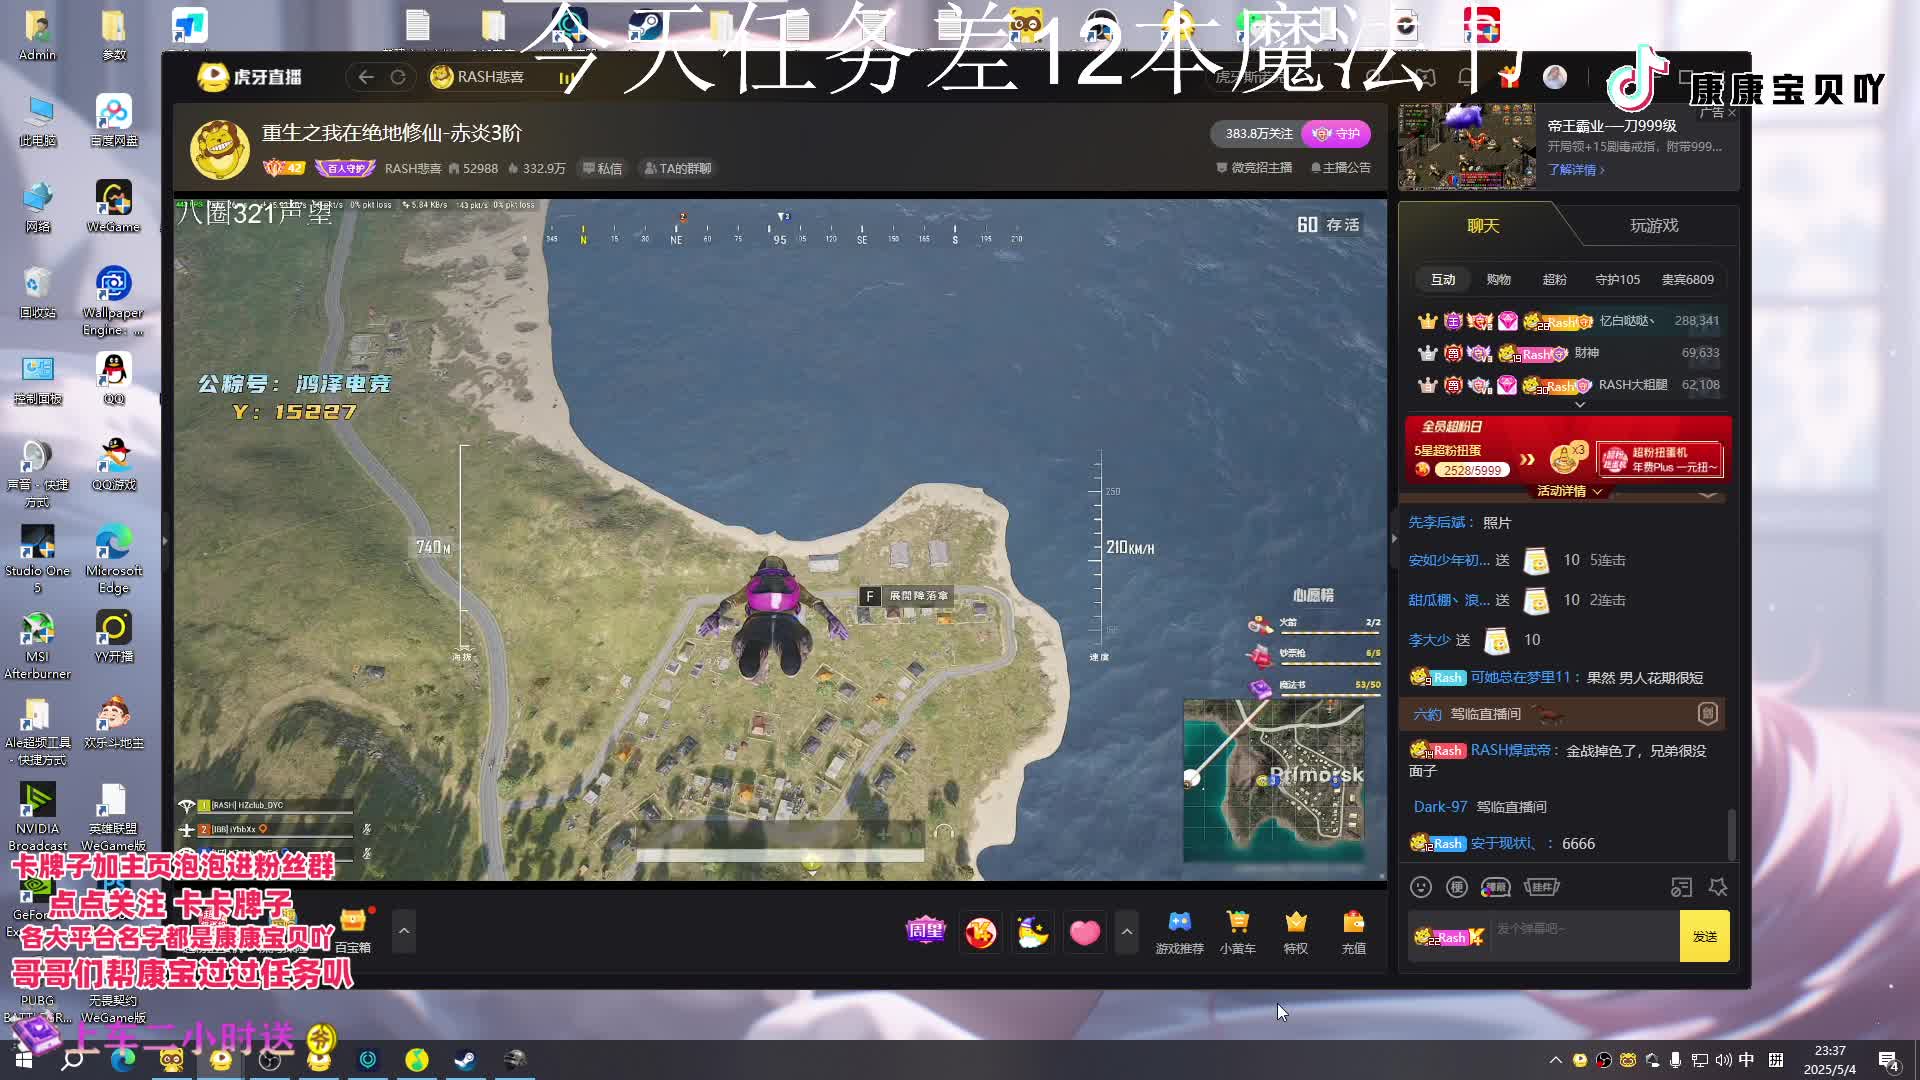Click the 383.8万关注 follow button
This screenshot has width=1920, height=1080.
1258,133
